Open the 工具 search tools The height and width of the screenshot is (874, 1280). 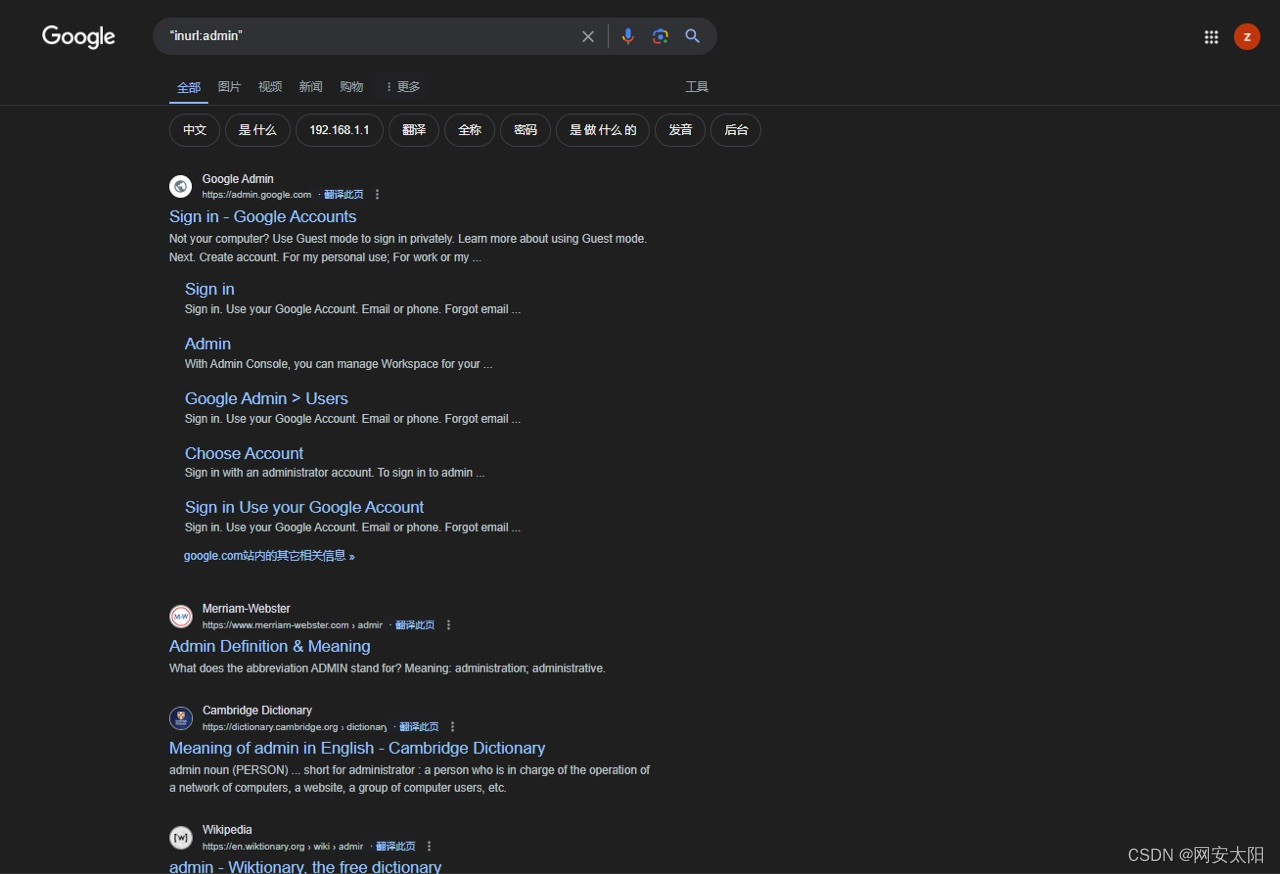pos(697,87)
